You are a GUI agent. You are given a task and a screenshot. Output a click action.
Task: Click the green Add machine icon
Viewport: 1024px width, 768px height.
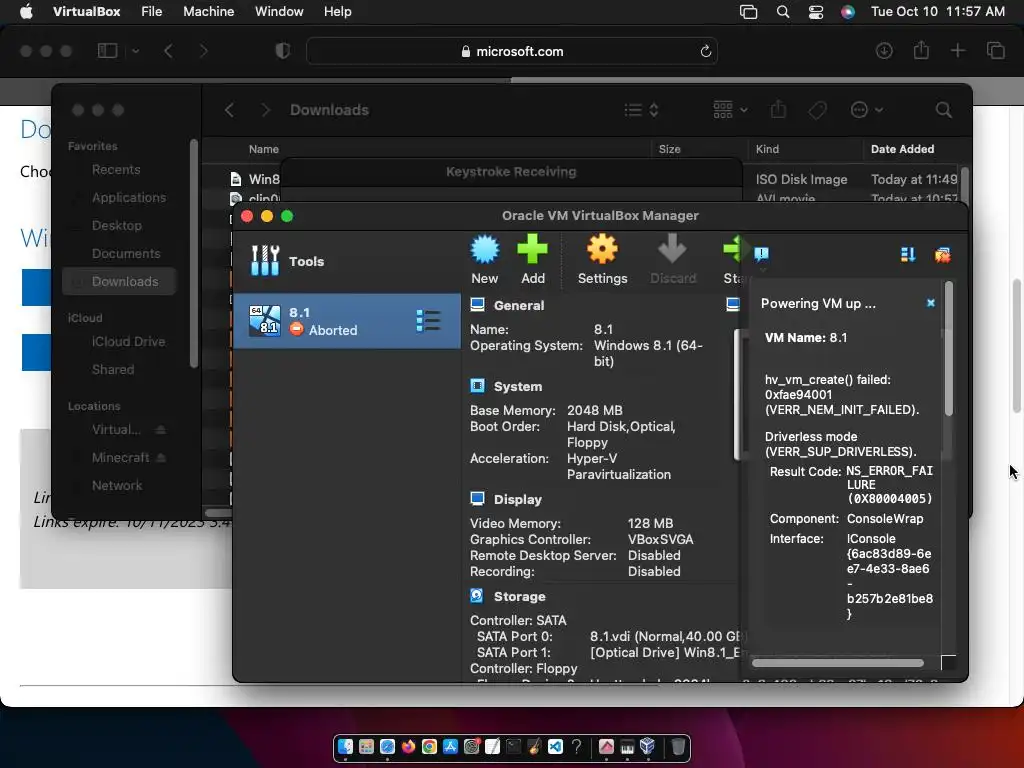coord(532,249)
